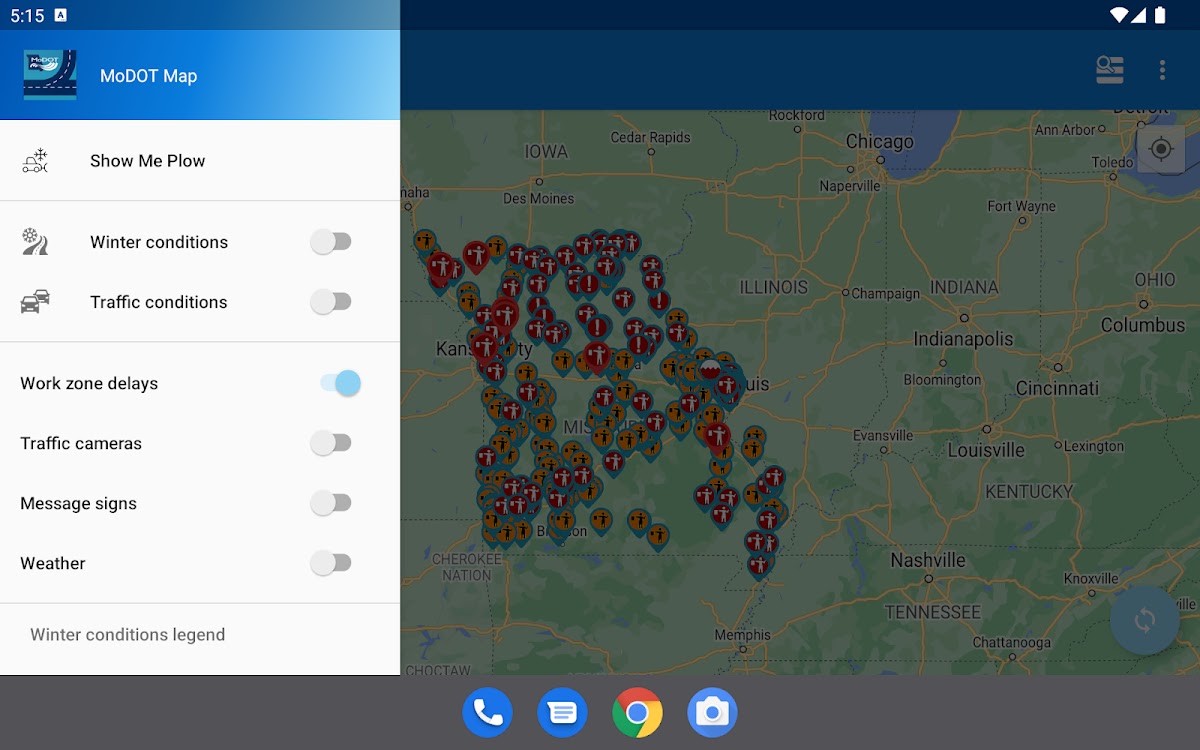Screen dimensions: 1200x750
Task: Enable the Winter conditions toggle
Action: 331,242
